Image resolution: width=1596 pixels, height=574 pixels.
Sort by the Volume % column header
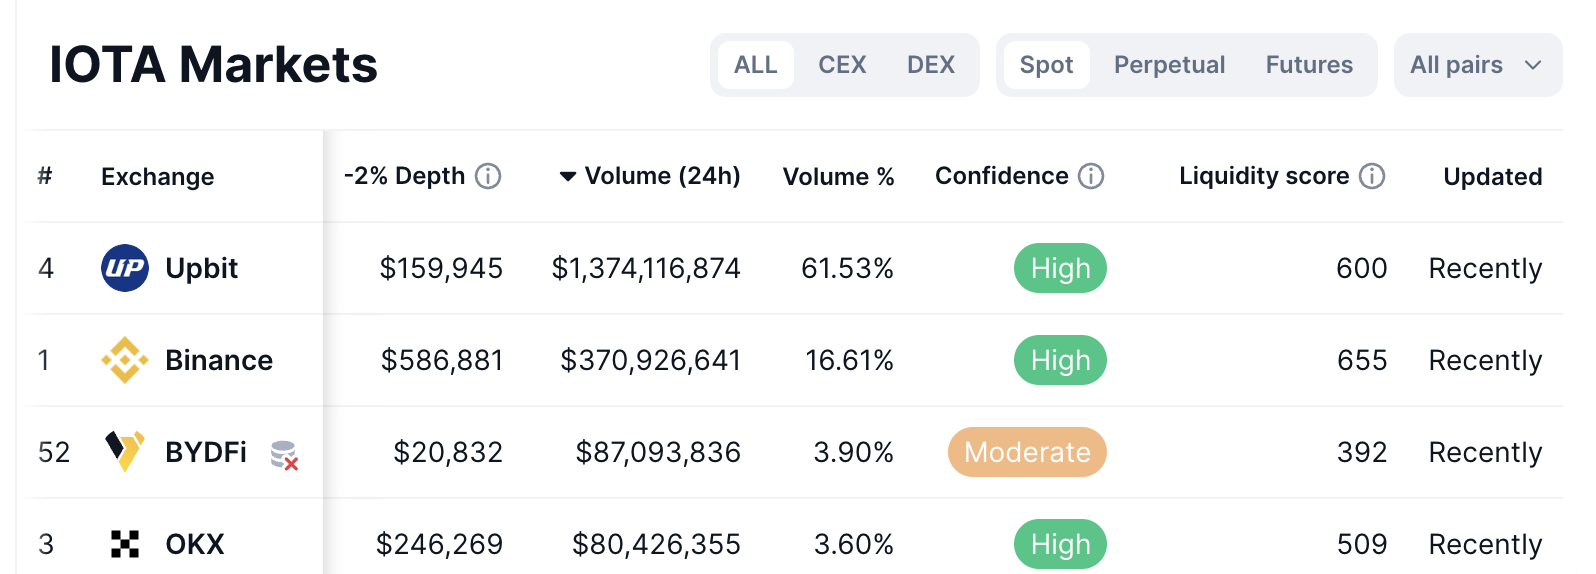point(838,177)
